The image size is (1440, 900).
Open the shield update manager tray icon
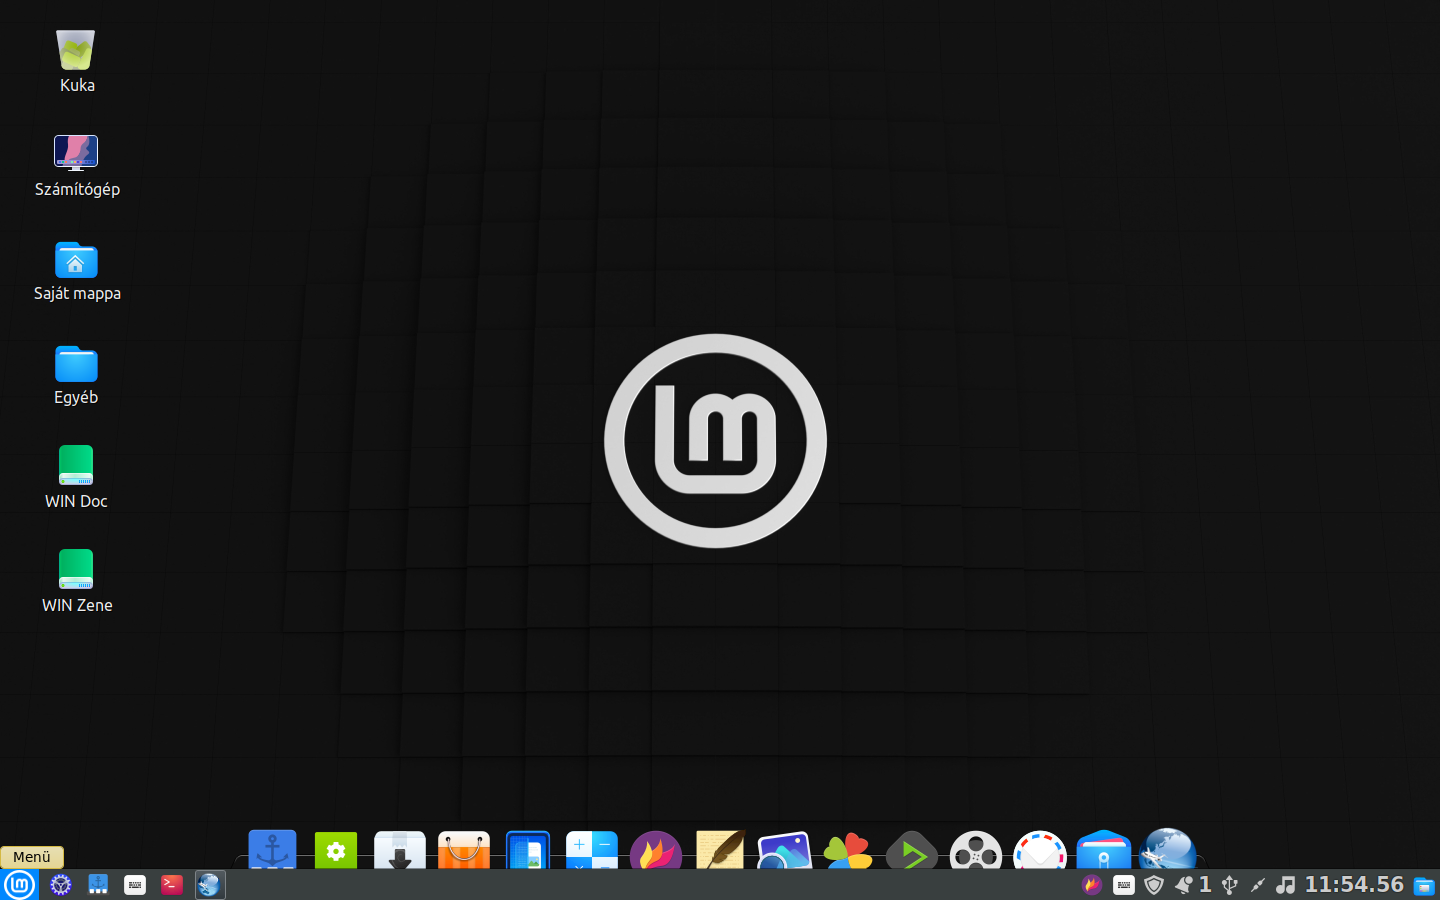[1154, 885]
